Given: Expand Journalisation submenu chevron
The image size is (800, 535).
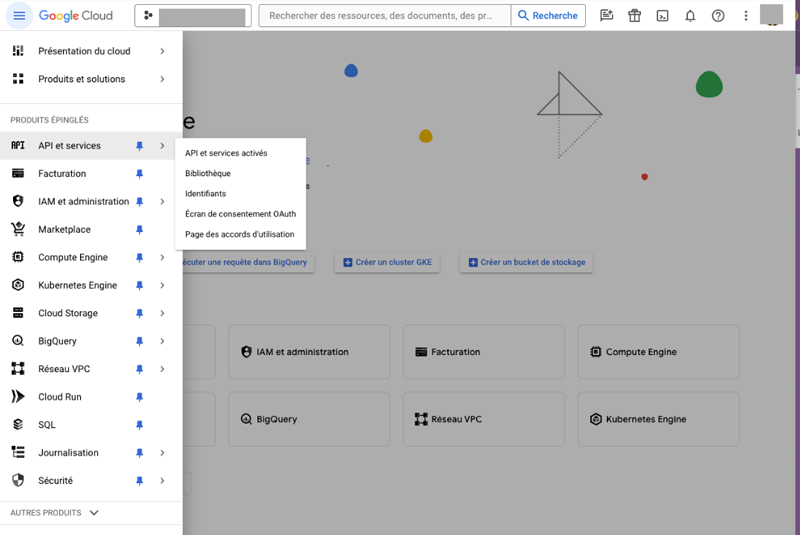Looking at the screenshot, I should 162,453.
